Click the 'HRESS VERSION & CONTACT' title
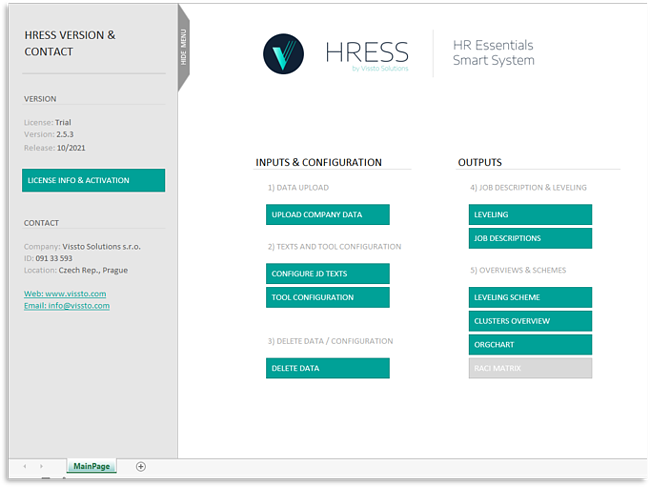The width and height of the screenshot is (650, 487). point(70,43)
